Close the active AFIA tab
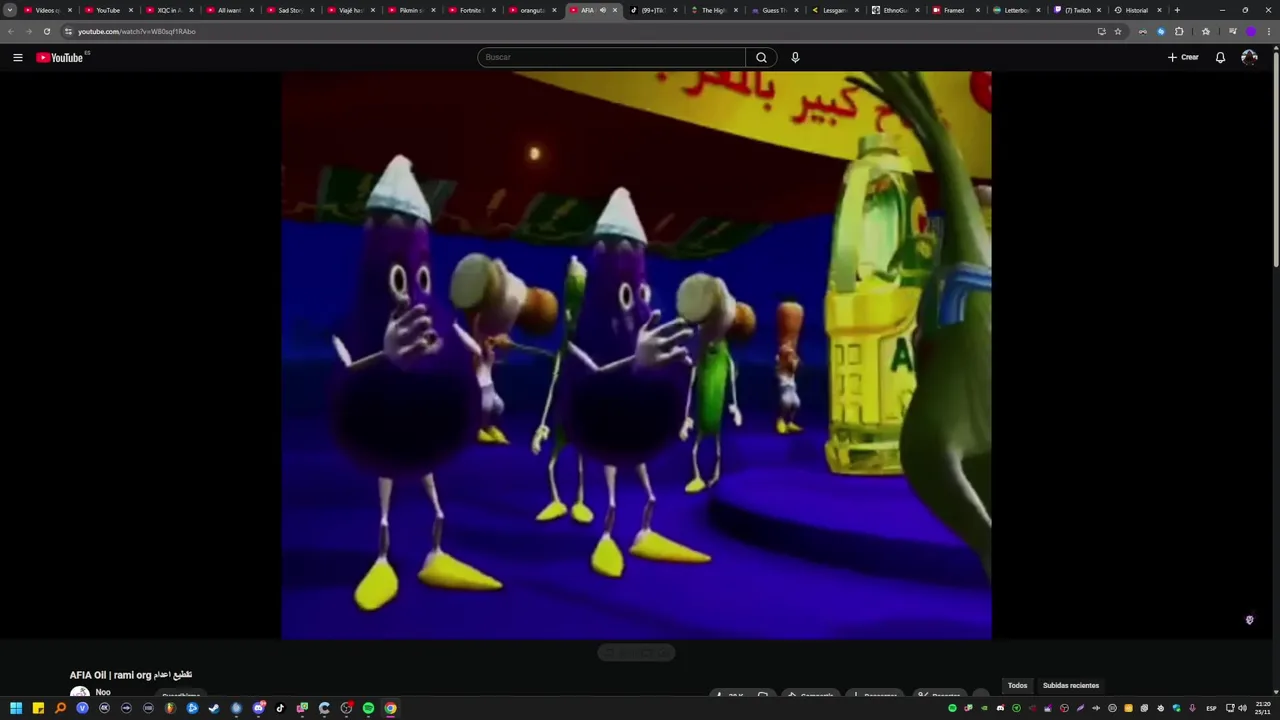This screenshot has height=720, width=1280. tap(614, 10)
